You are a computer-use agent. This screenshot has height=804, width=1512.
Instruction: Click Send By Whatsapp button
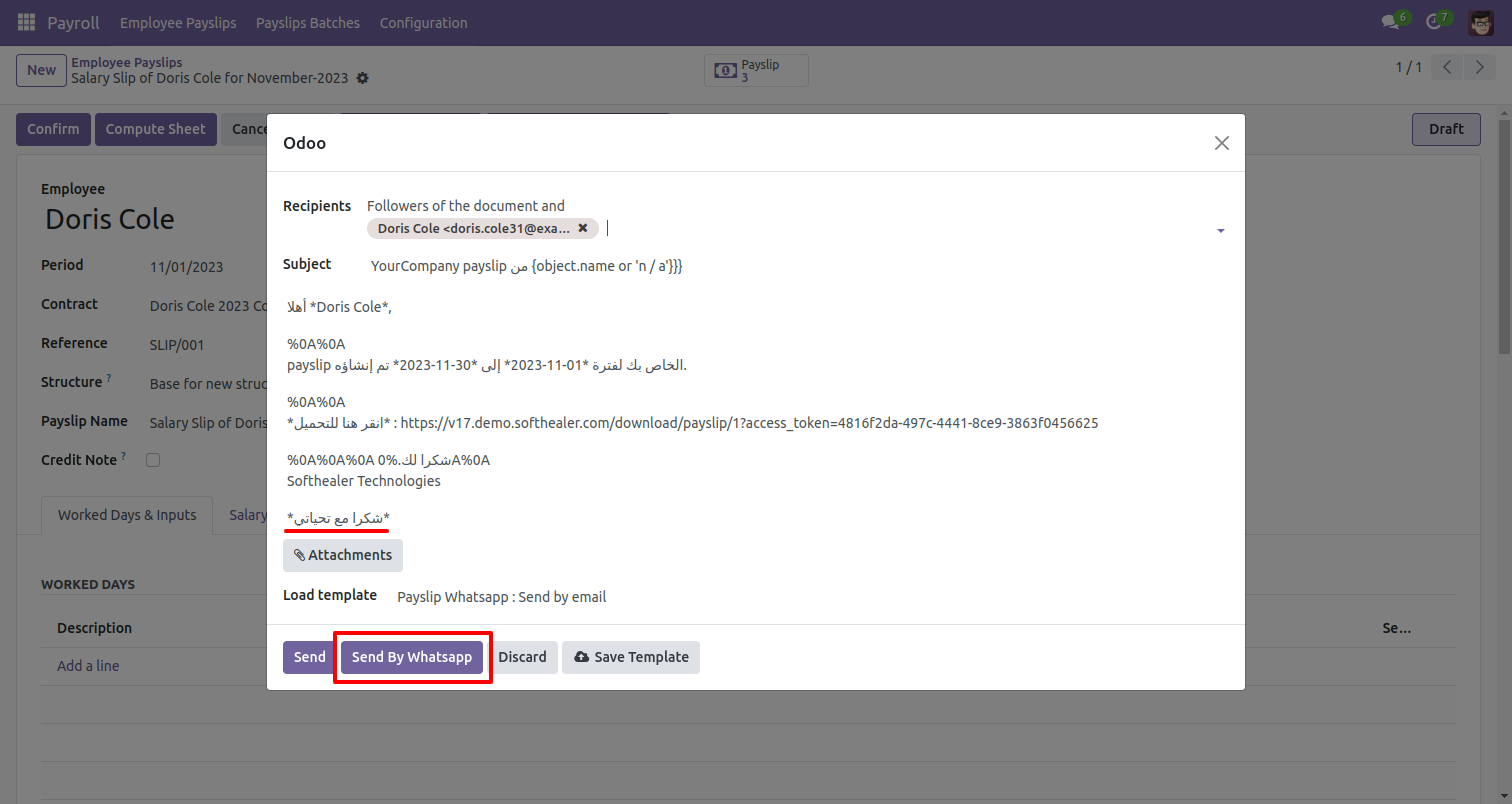(x=412, y=657)
